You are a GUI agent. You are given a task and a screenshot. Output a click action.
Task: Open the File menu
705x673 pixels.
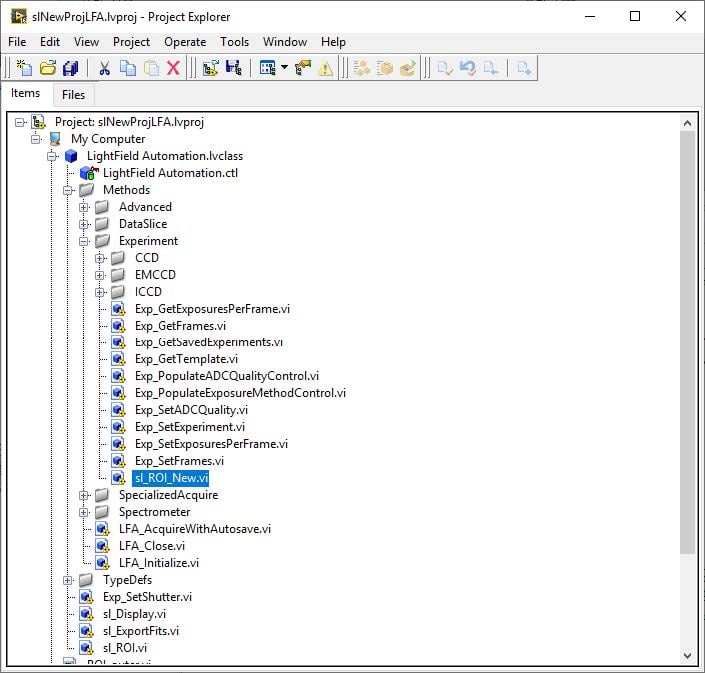point(17,42)
